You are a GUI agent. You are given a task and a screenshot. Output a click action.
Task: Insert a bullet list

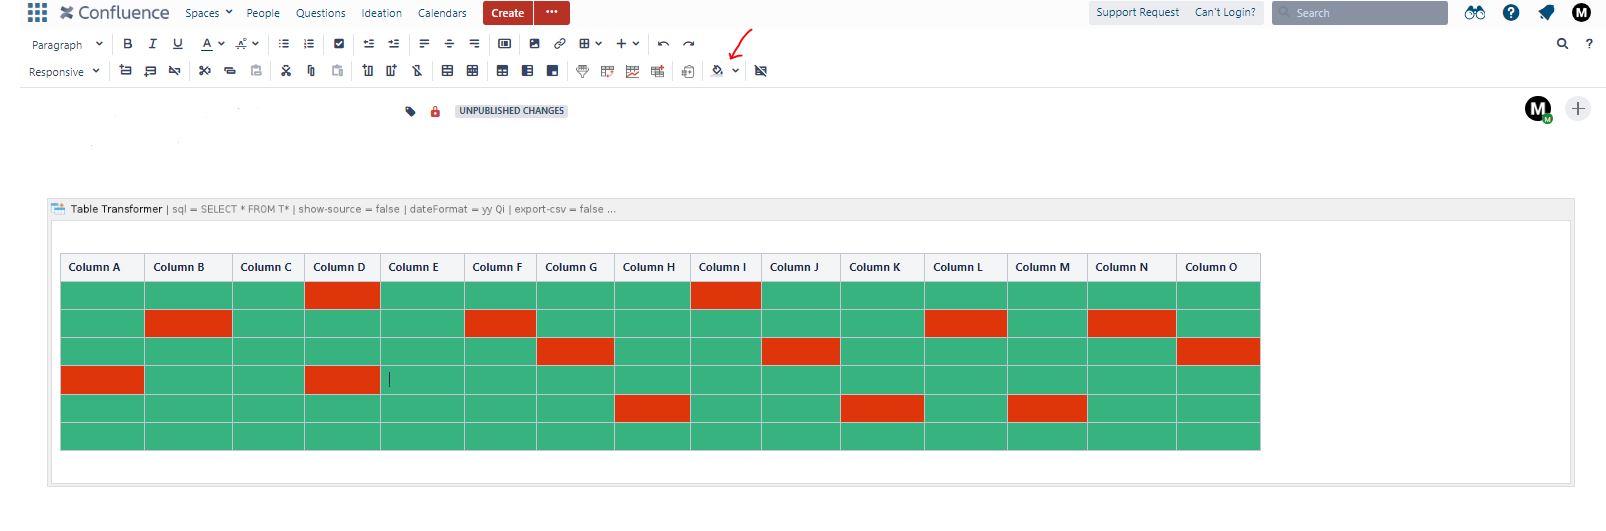coord(284,44)
